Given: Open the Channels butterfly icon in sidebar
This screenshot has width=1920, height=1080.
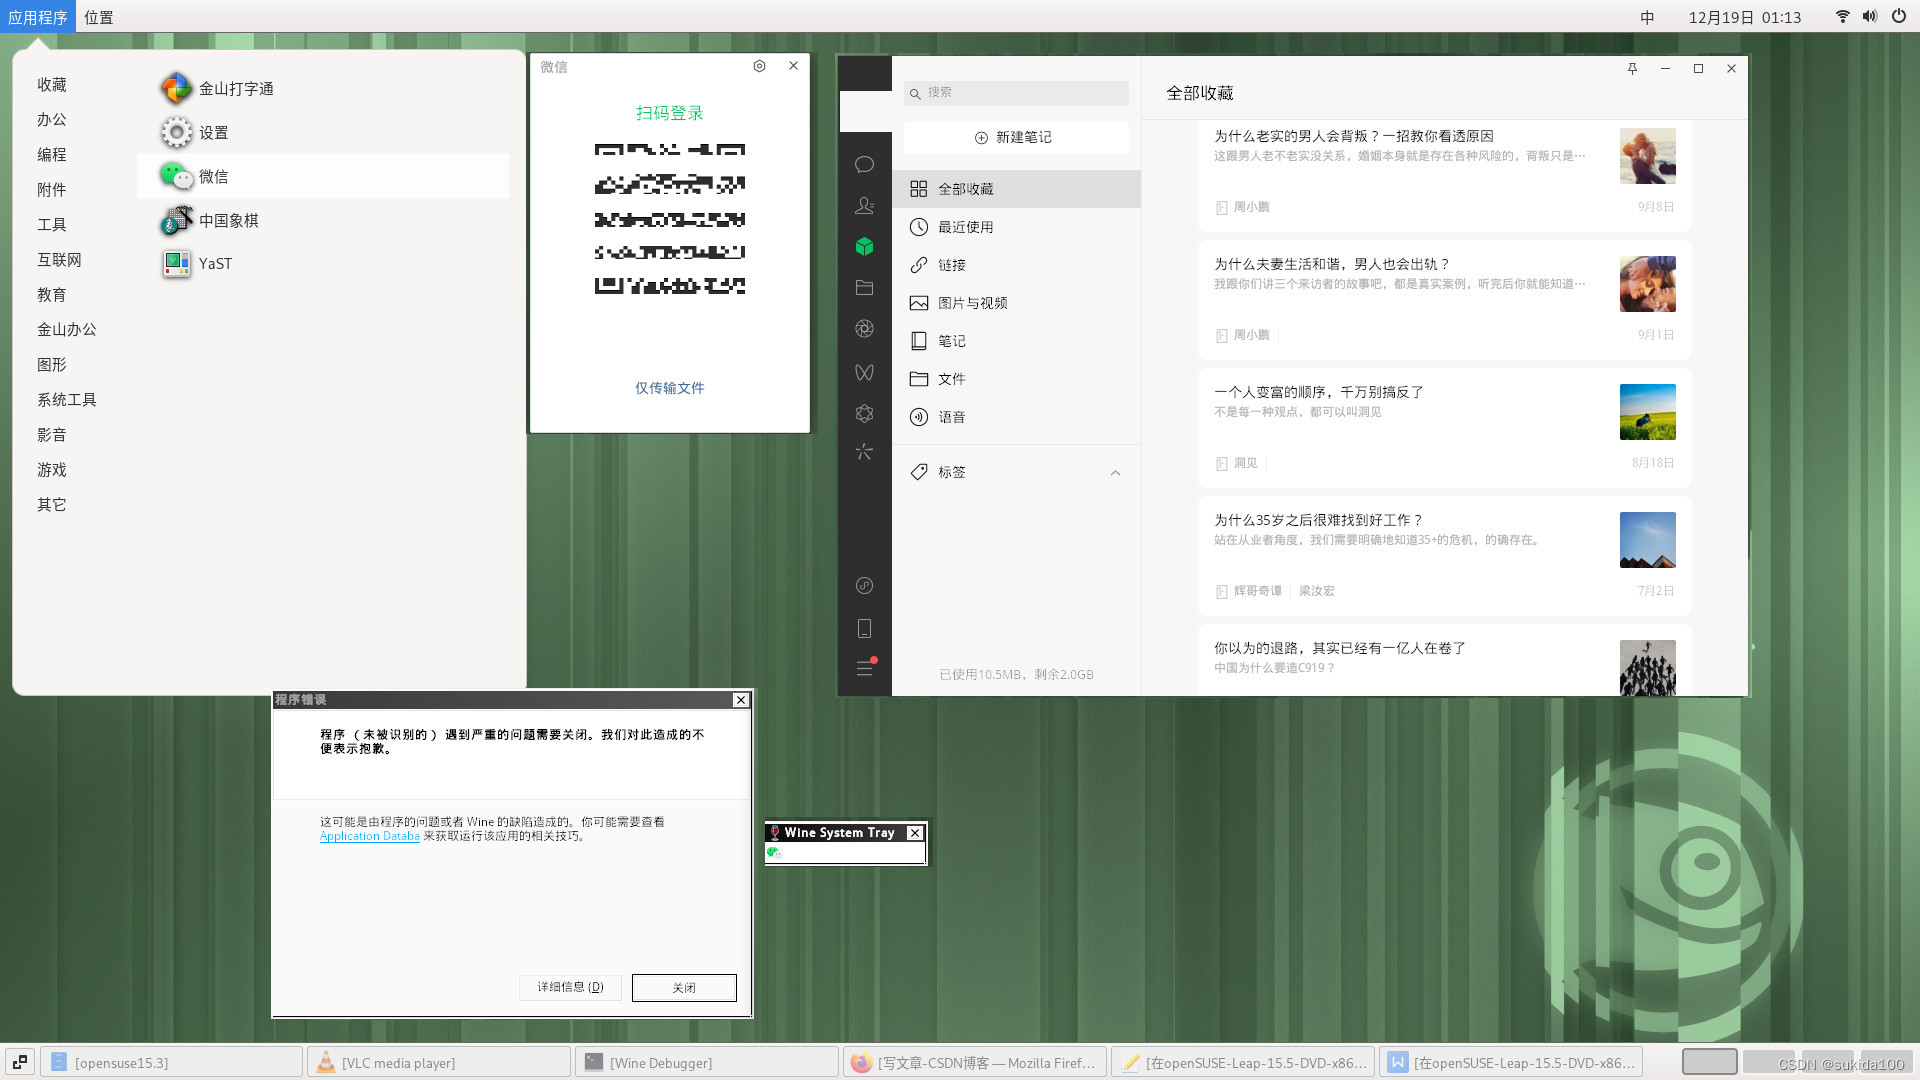Looking at the screenshot, I should [864, 372].
